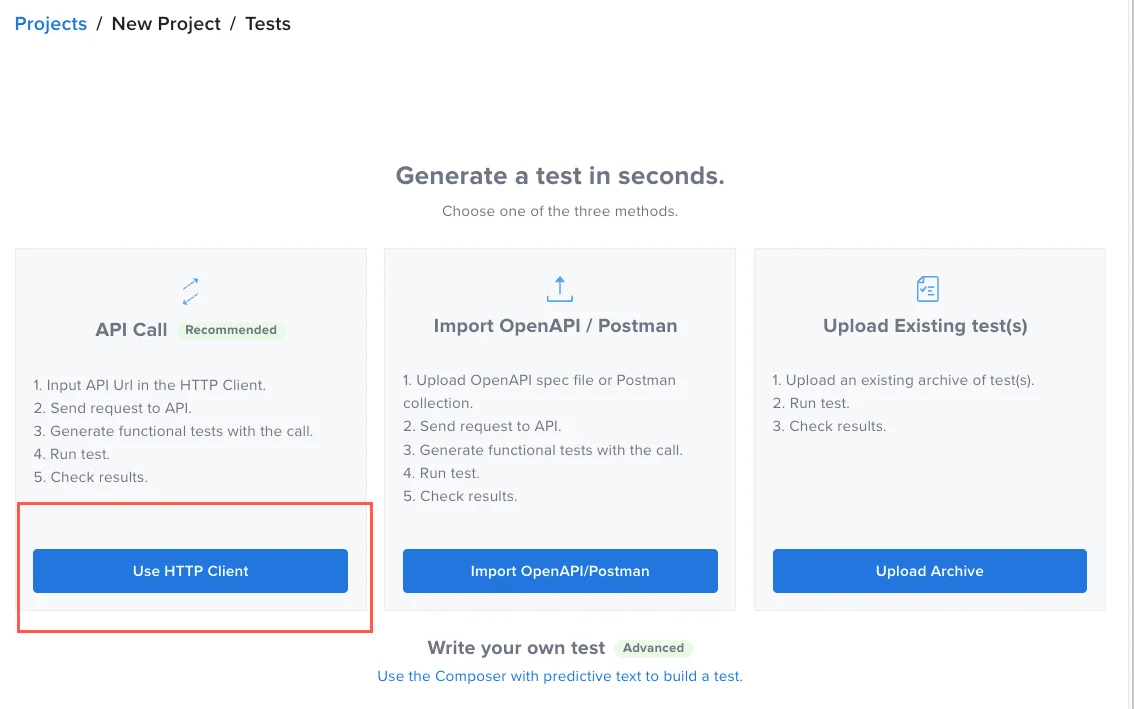Click the API Call card title

tap(131, 330)
